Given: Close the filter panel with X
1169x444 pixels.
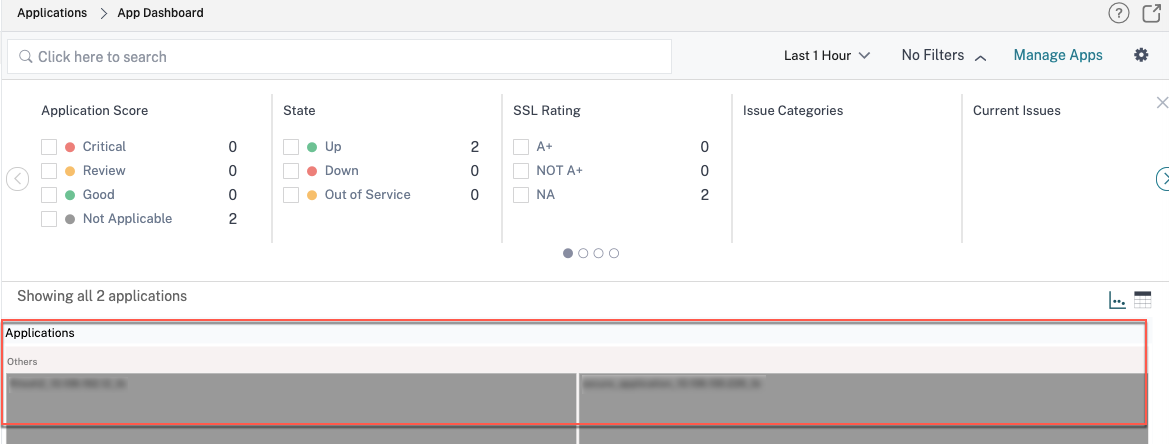Looking at the screenshot, I should coord(1162,103).
